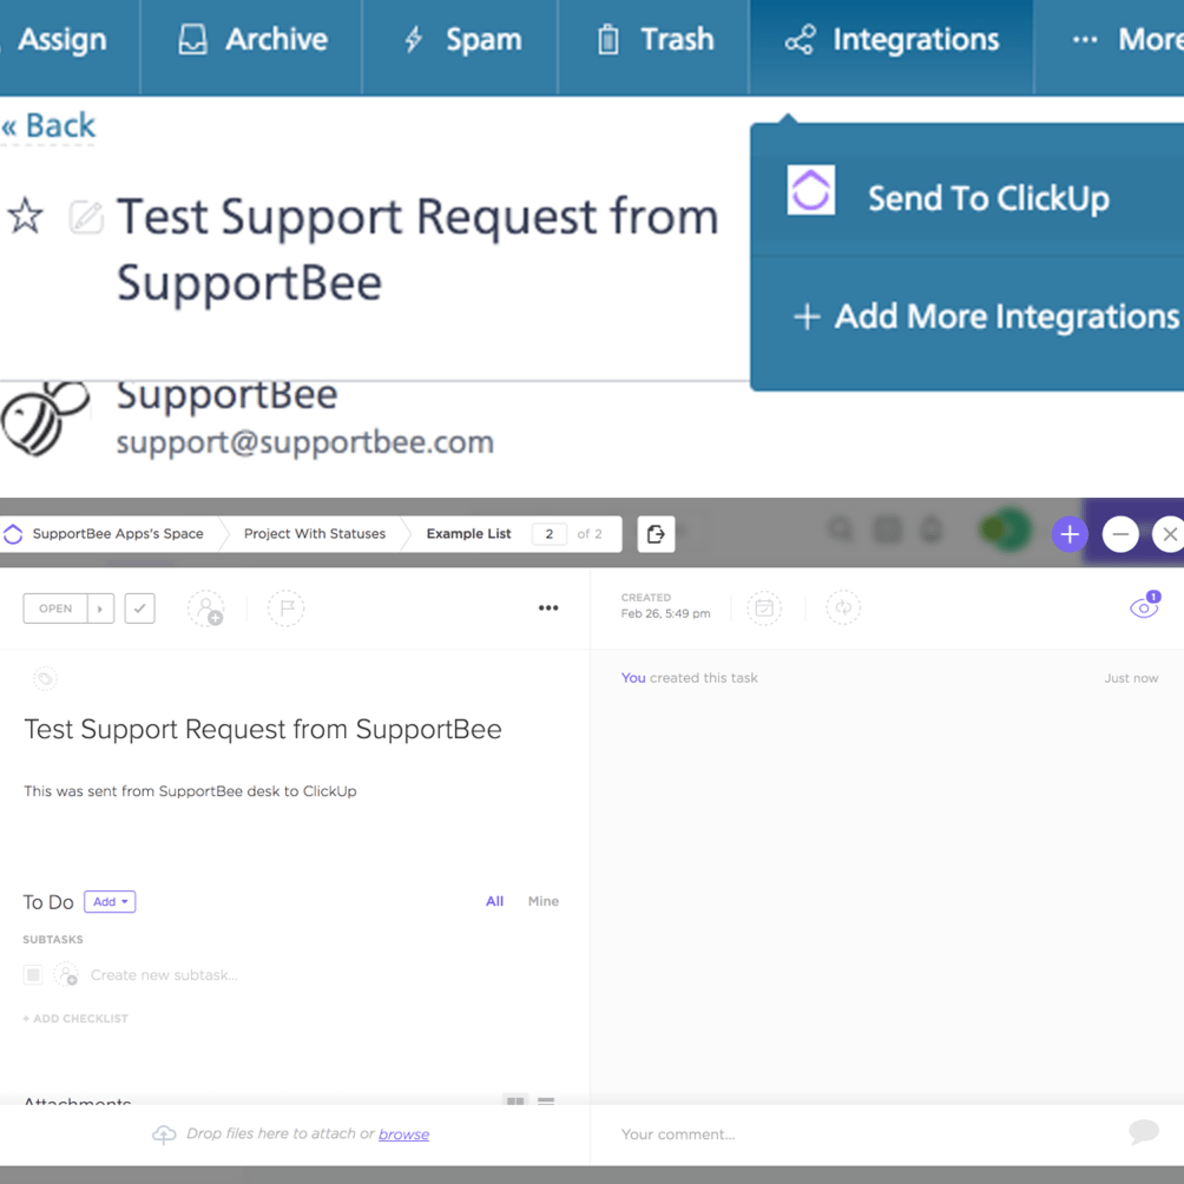Click the recurring task icon
This screenshot has height=1184, width=1184.
click(x=843, y=608)
